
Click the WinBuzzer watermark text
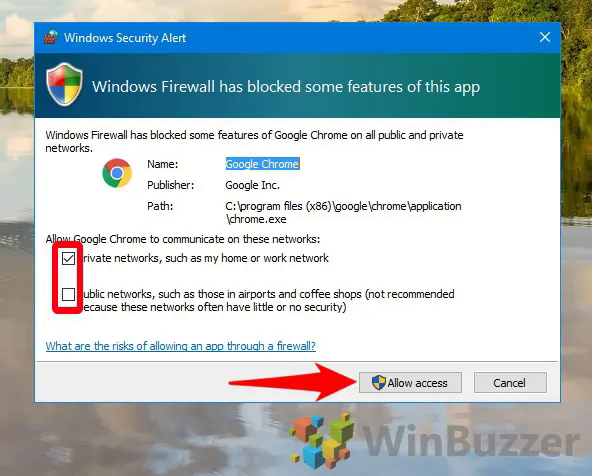coord(471,441)
